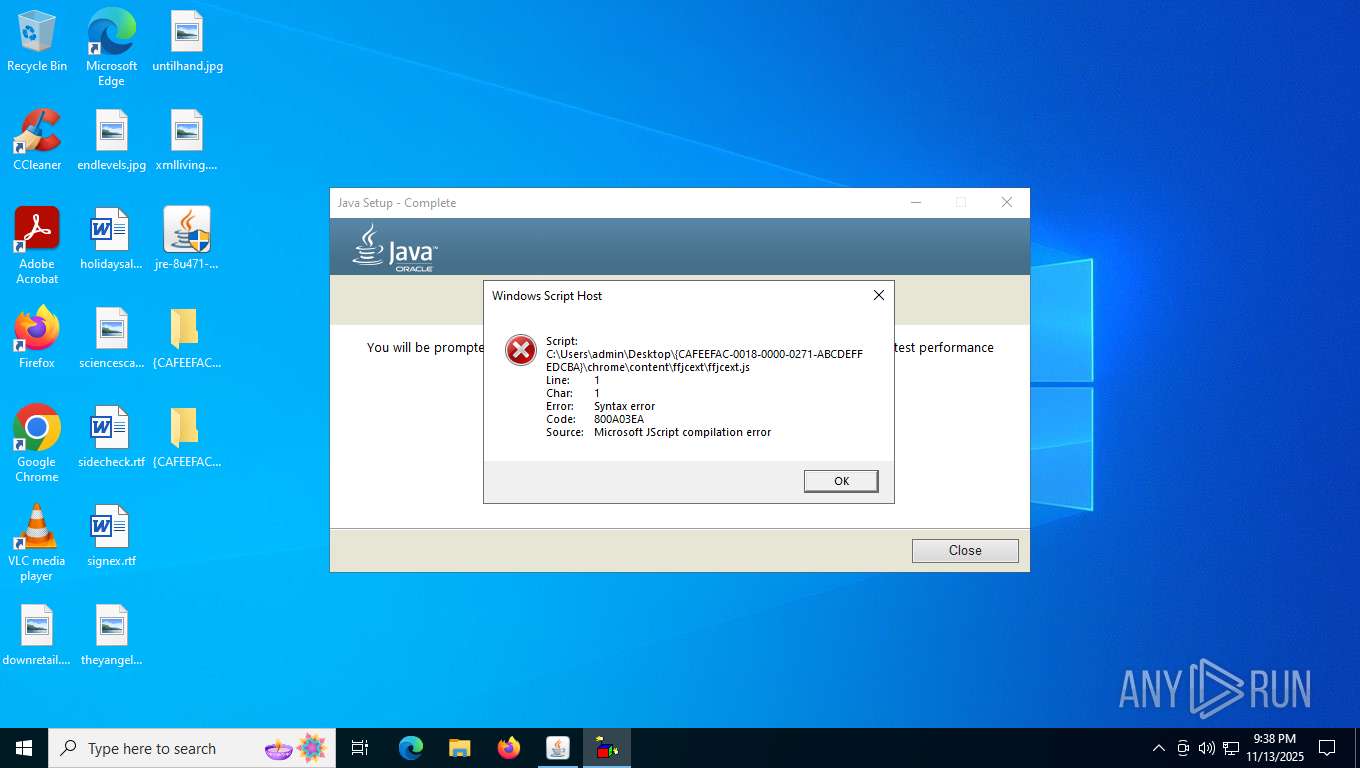This screenshot has width=1360, height=768.
Task: Switch to the colorful blocks taskbar app
Action: point(607,748)
